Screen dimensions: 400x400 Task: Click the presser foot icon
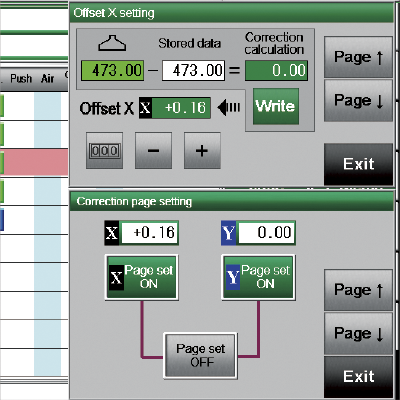pyautogui.click(x=112, y=43)
